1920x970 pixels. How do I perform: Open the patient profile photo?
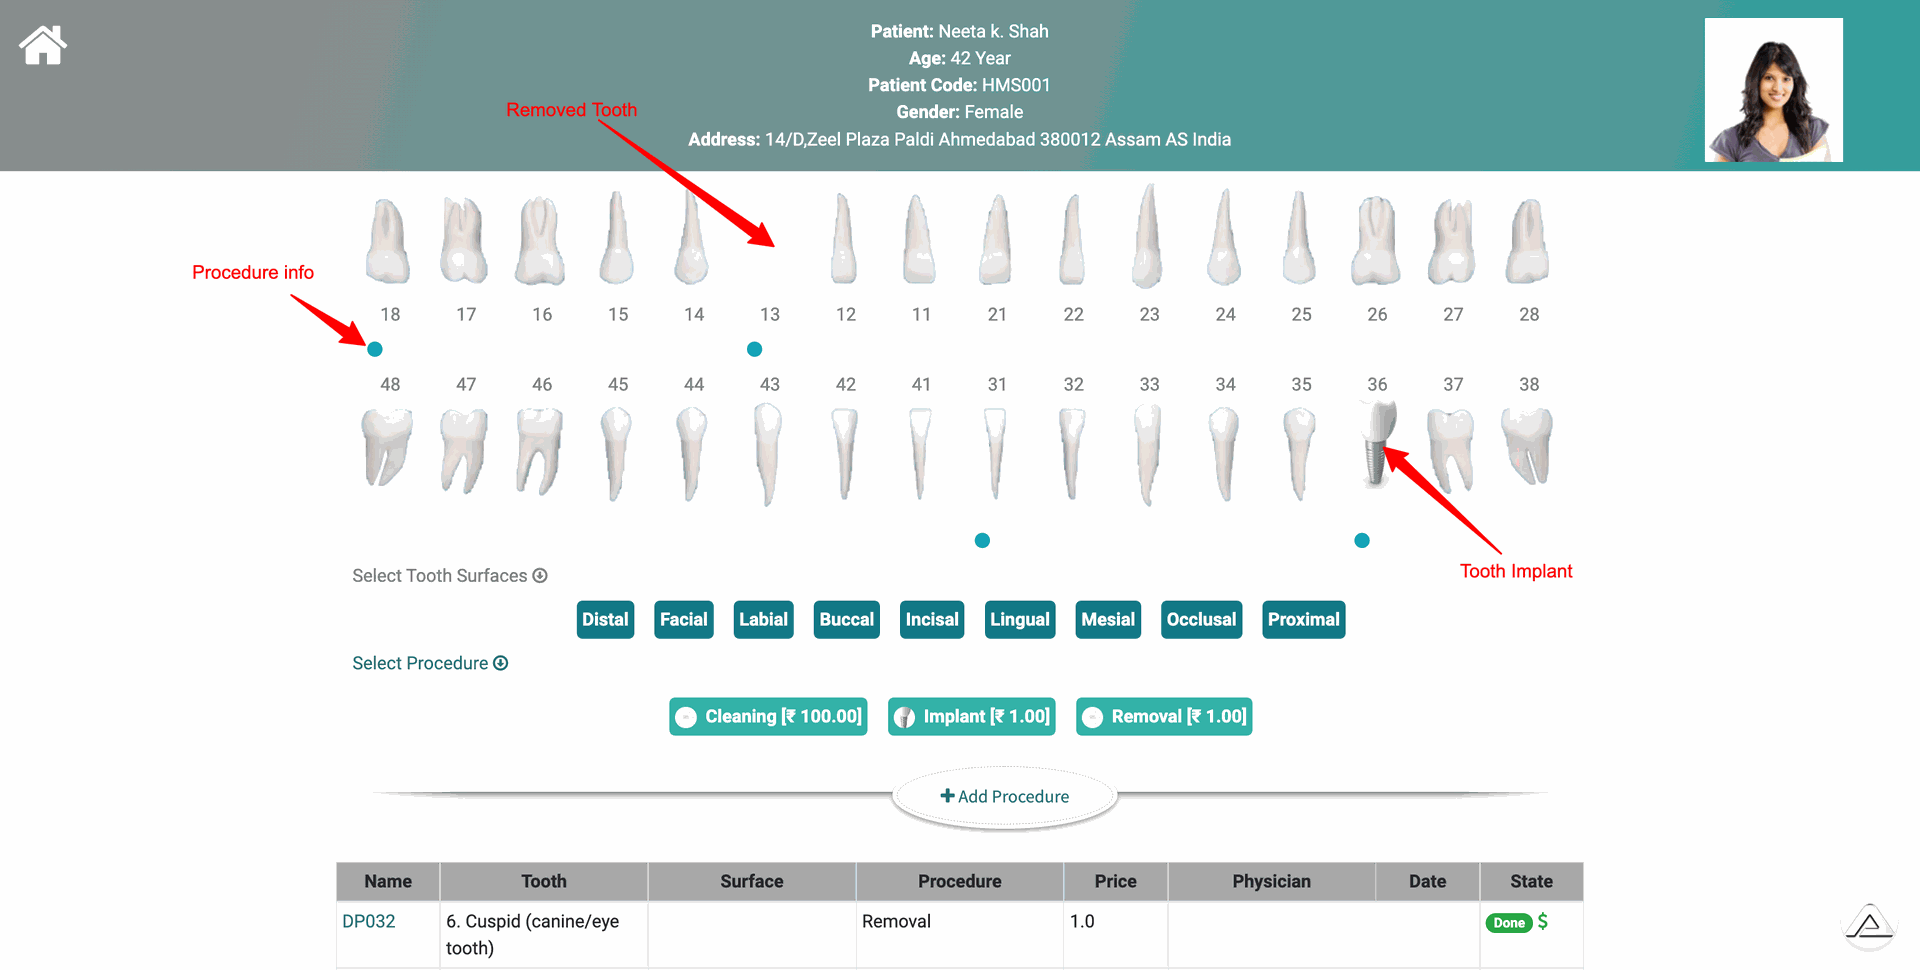(1773, 90)
